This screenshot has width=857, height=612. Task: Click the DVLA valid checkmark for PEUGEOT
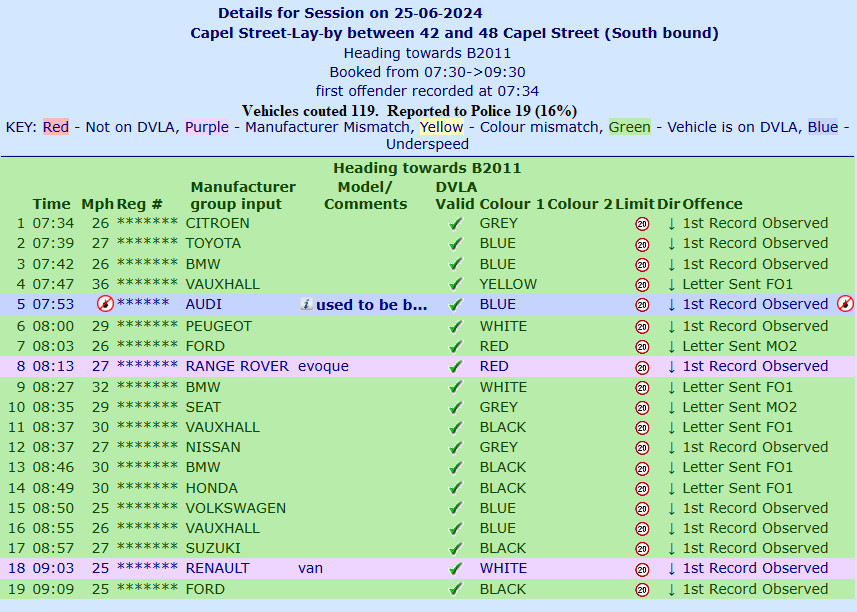(x=455, y=326)
